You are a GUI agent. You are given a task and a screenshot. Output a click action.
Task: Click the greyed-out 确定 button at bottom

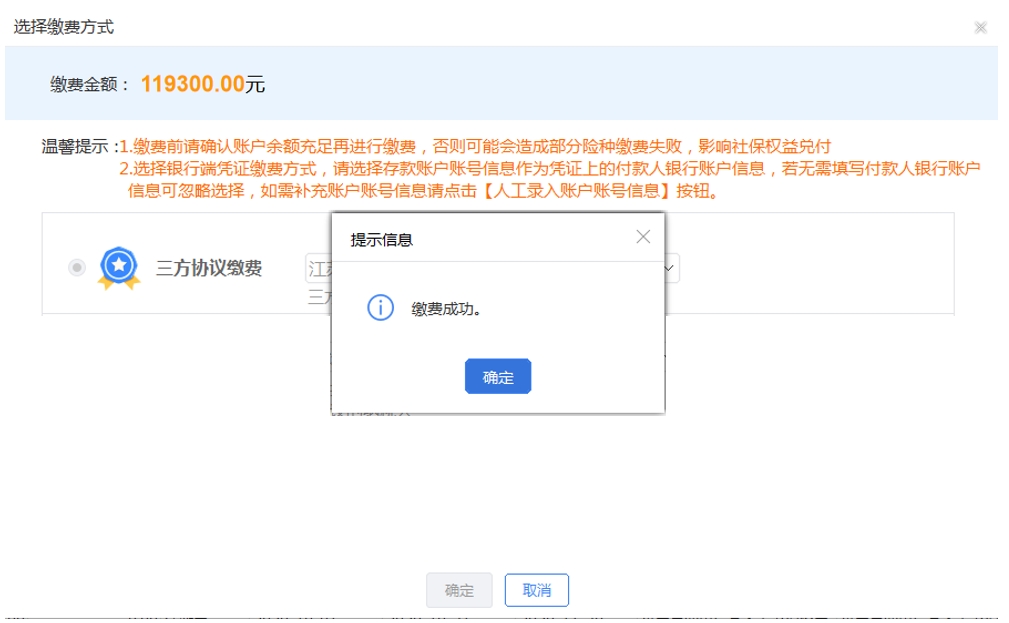pos(459,590)
